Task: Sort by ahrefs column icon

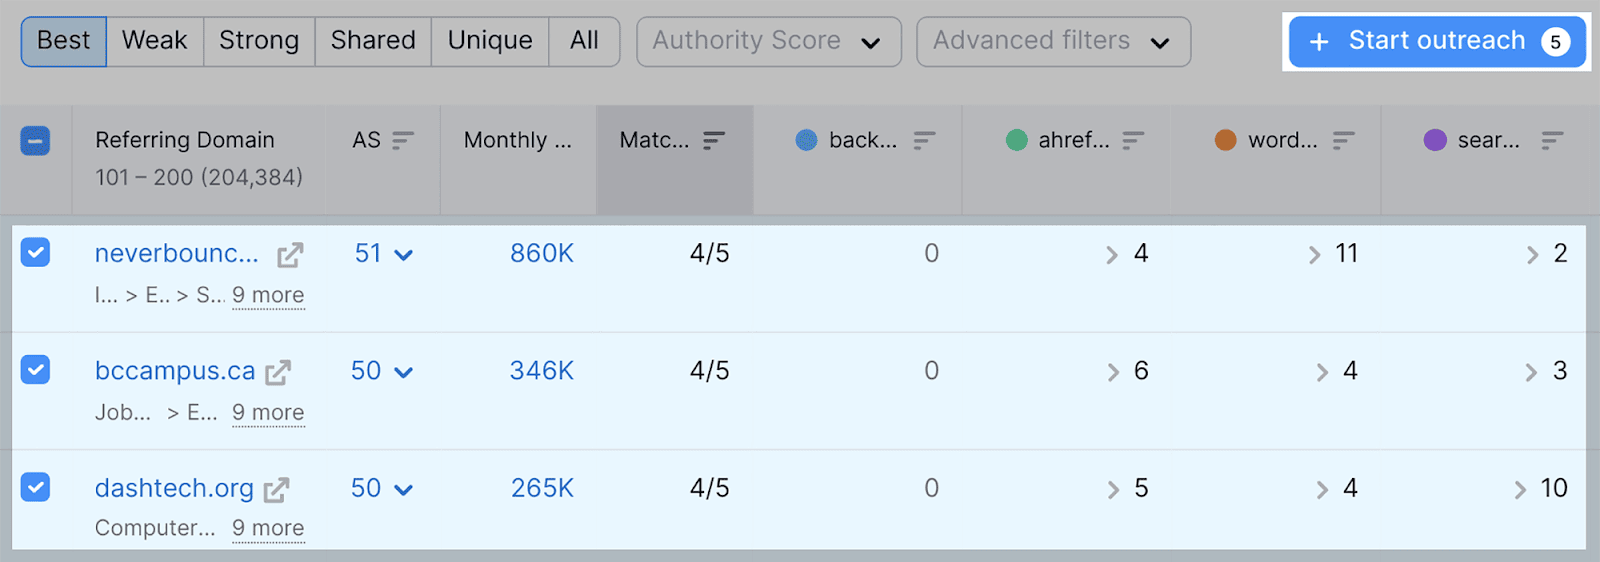Action: [1133, 141]
